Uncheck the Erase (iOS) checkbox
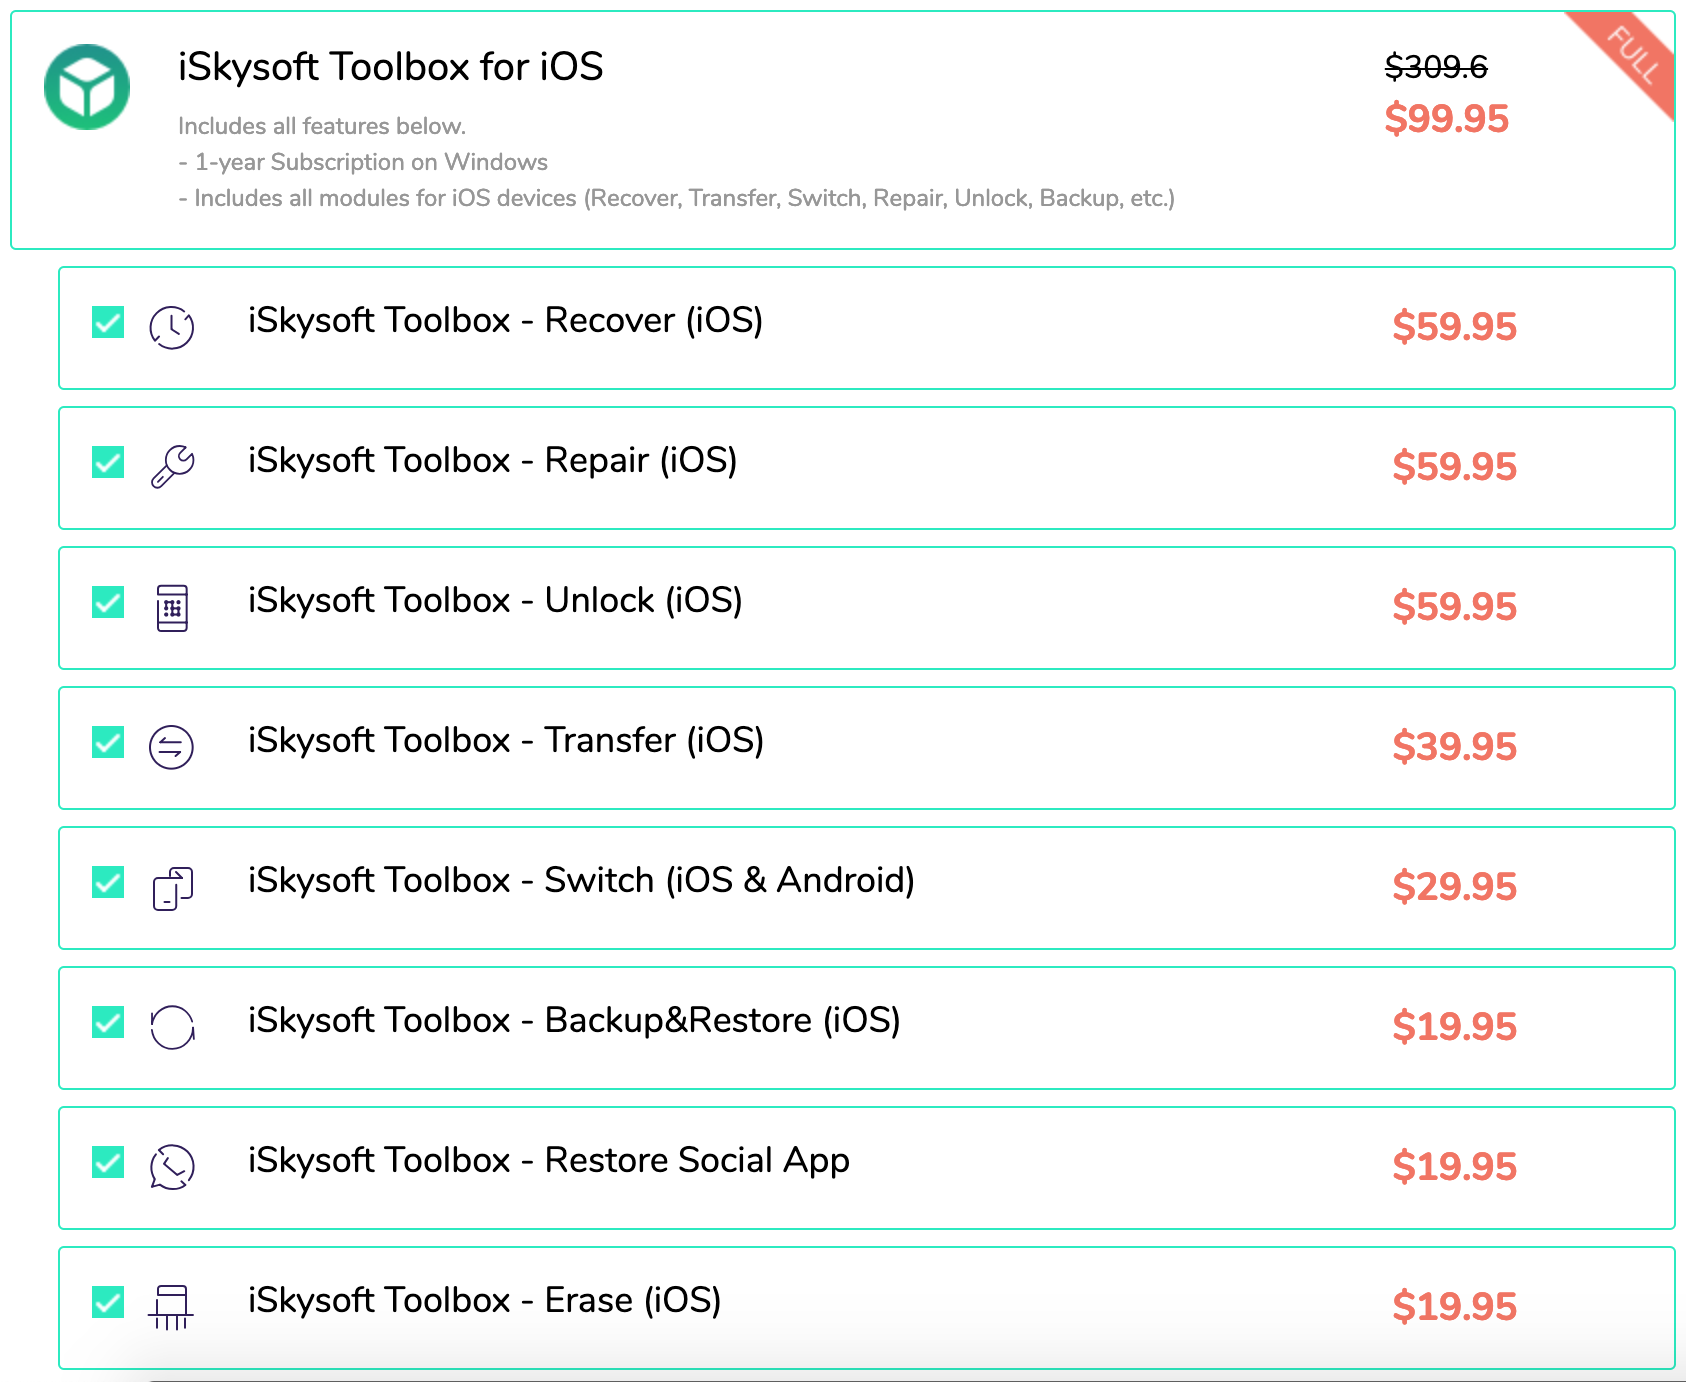 pyautogui.click(x=108, y=1303)
